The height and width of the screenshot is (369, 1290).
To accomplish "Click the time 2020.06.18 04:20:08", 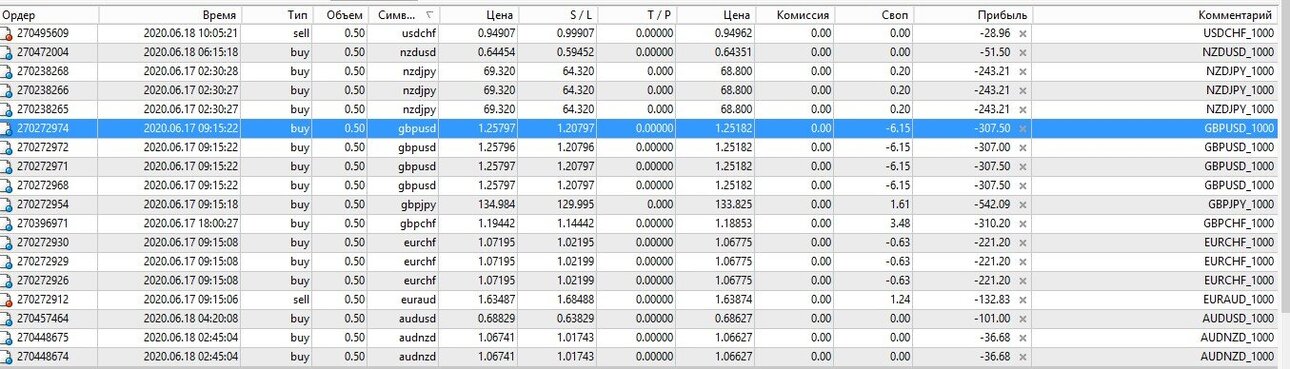I will coord(190,318).
